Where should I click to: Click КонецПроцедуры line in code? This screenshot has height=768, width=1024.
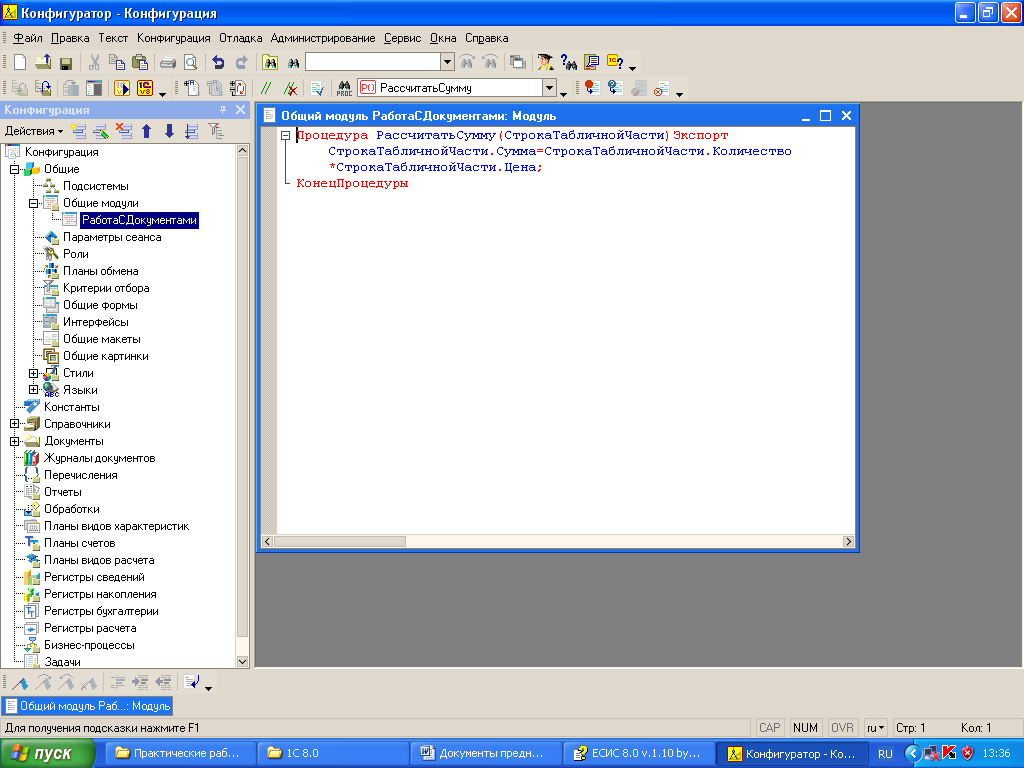pyautogui.click(x=353, y=184)
